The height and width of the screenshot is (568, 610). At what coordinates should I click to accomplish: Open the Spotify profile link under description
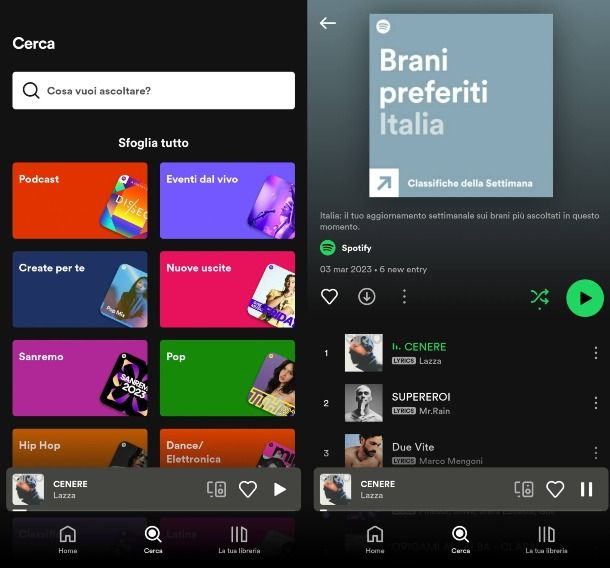[346, 248]
